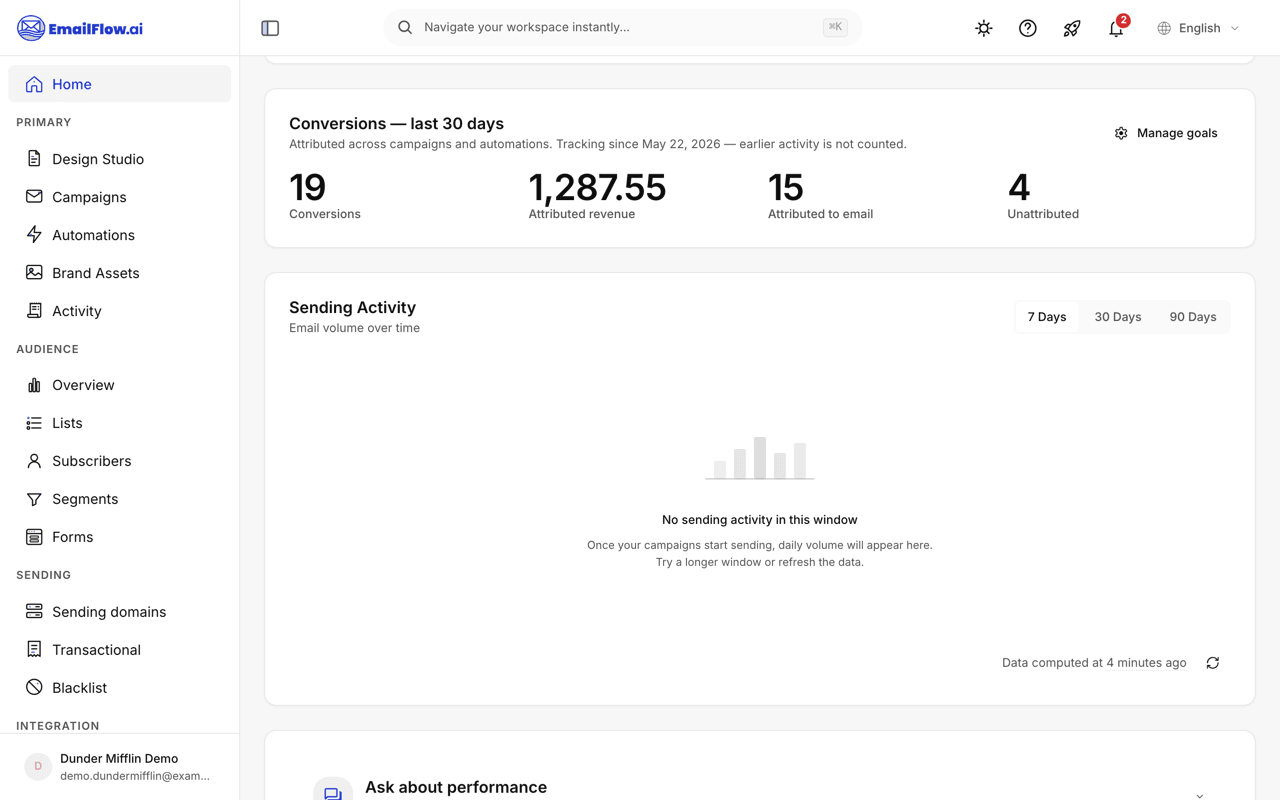This screenshot has width=1280, height=800.
Task: Click the Blacklist ban icon
Action: point(34,688)
